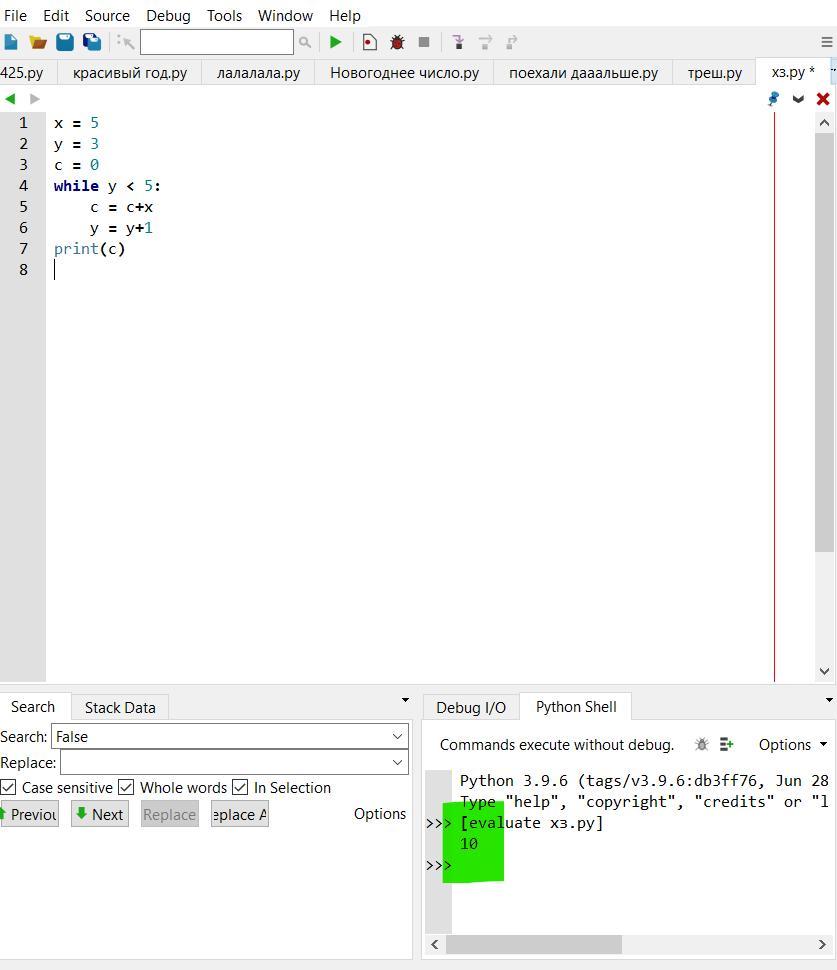The height and width of the screenshot is (970, 837).
Task: Click the Python Shell horizontal scrollbar
Action: coord(534,944)
